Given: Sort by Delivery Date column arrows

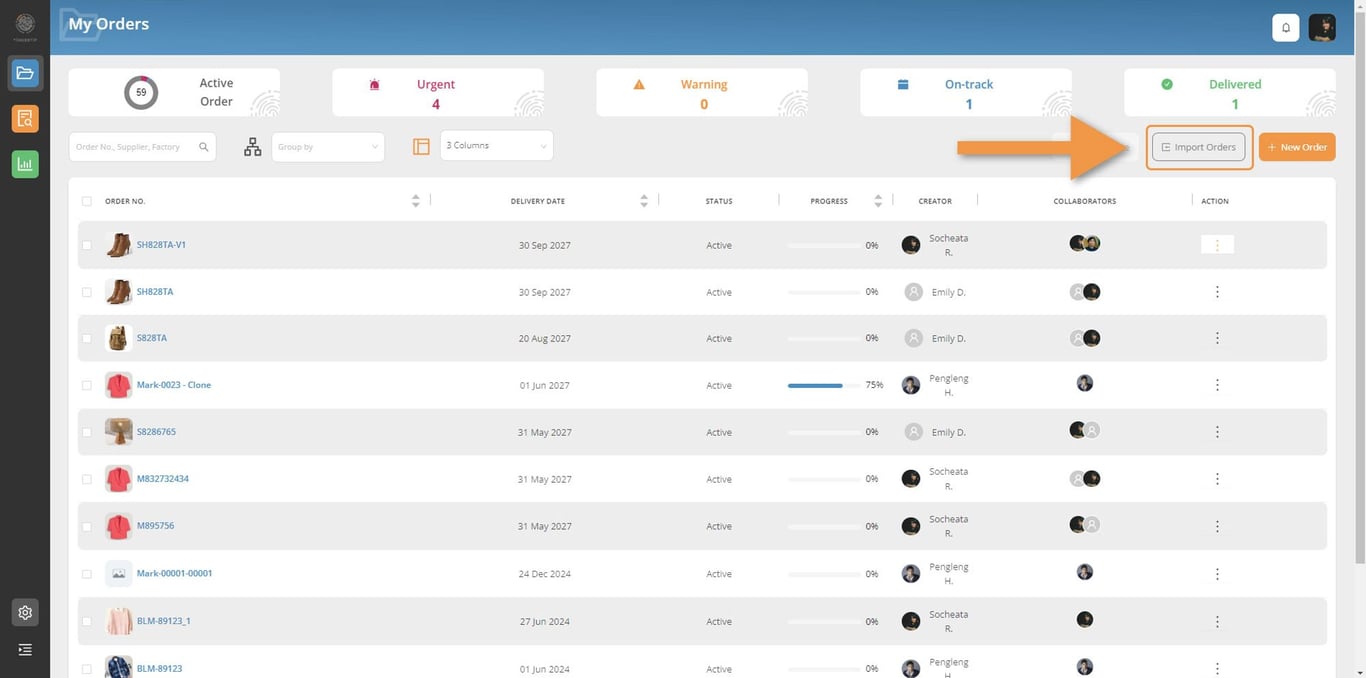Looking at the screenshot, I should [x=644, y=201].
